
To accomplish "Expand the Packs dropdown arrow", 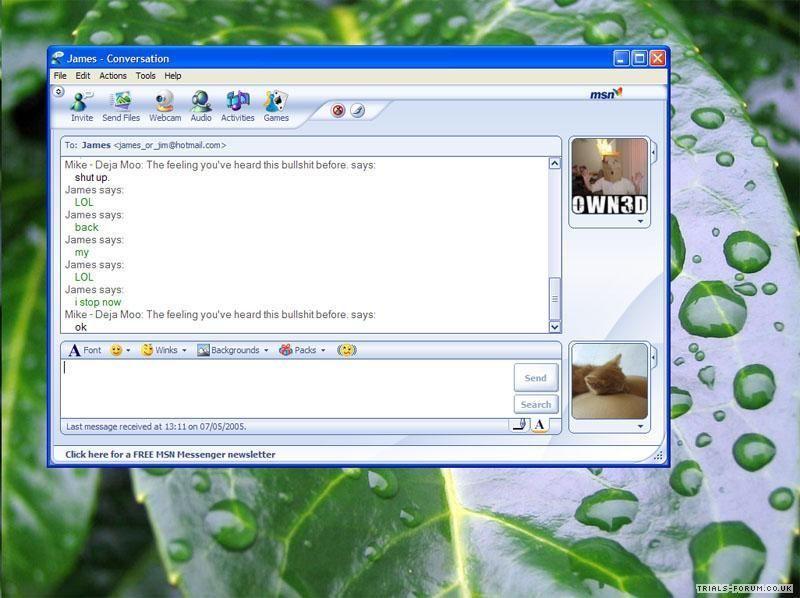I will click(x=323, y=350).
